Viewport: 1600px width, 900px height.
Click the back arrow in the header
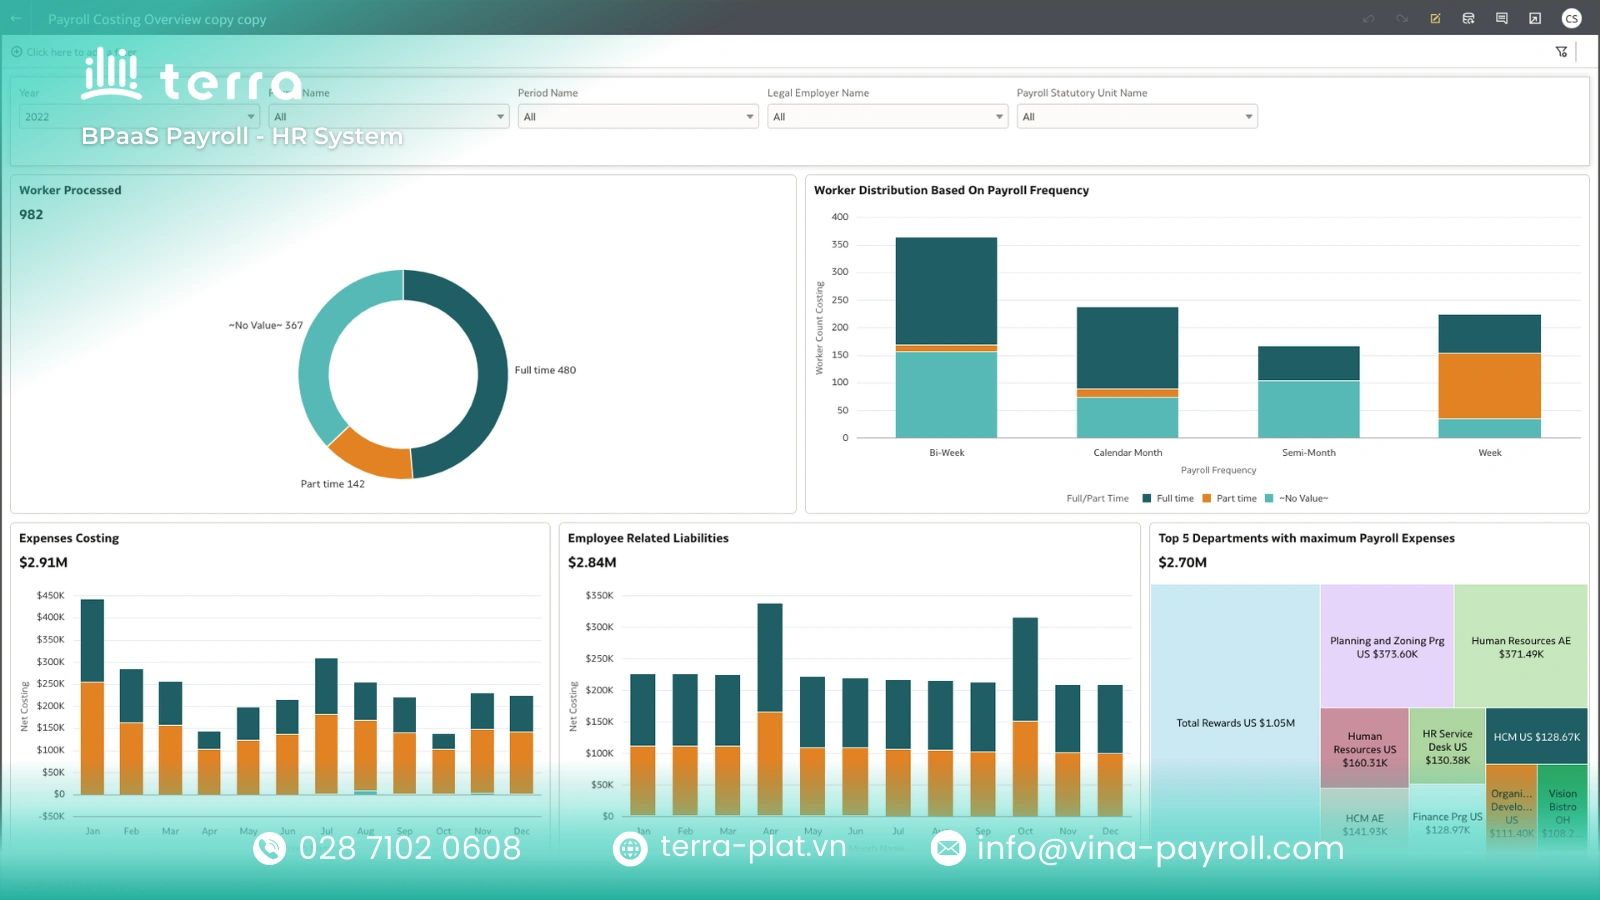16,18
